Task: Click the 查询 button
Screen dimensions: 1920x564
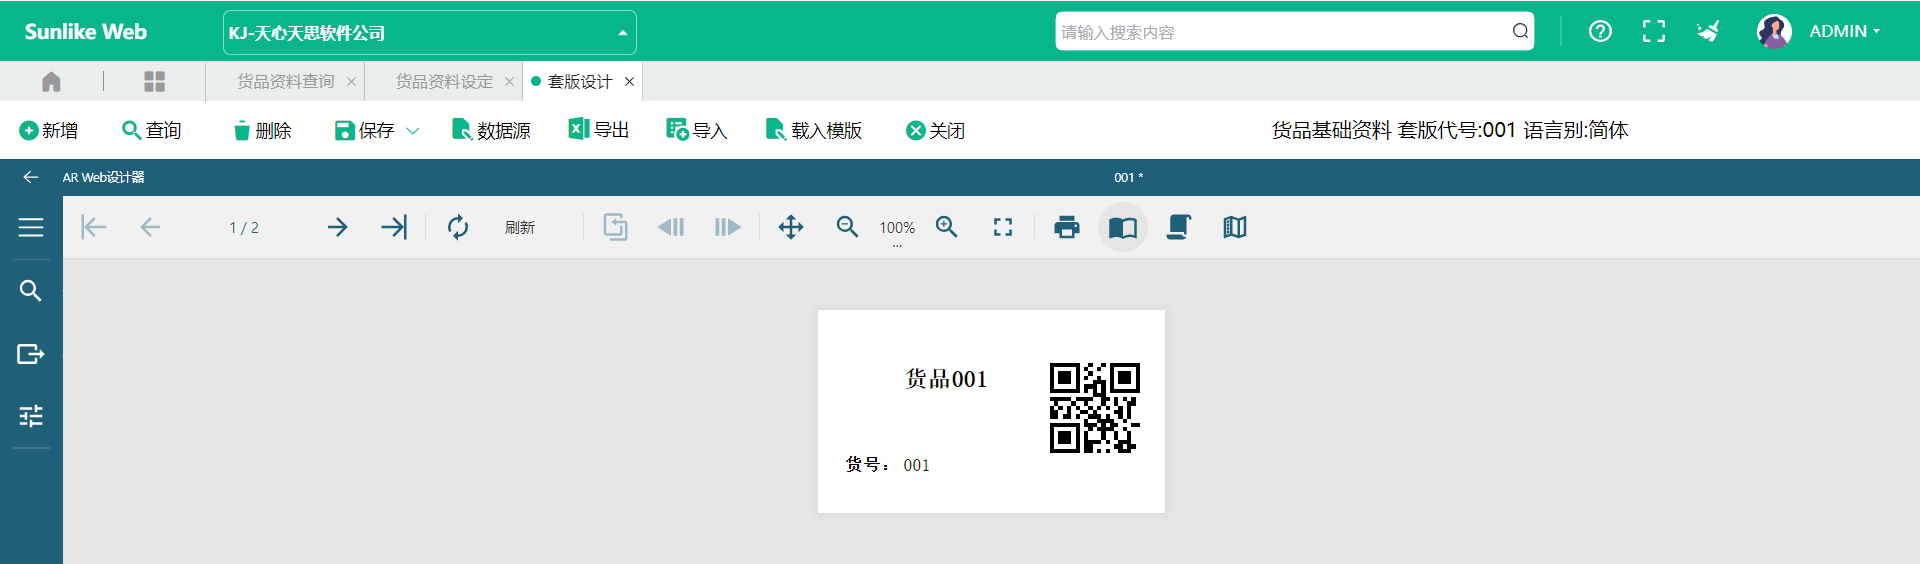Action: click(x=152, y=131)
